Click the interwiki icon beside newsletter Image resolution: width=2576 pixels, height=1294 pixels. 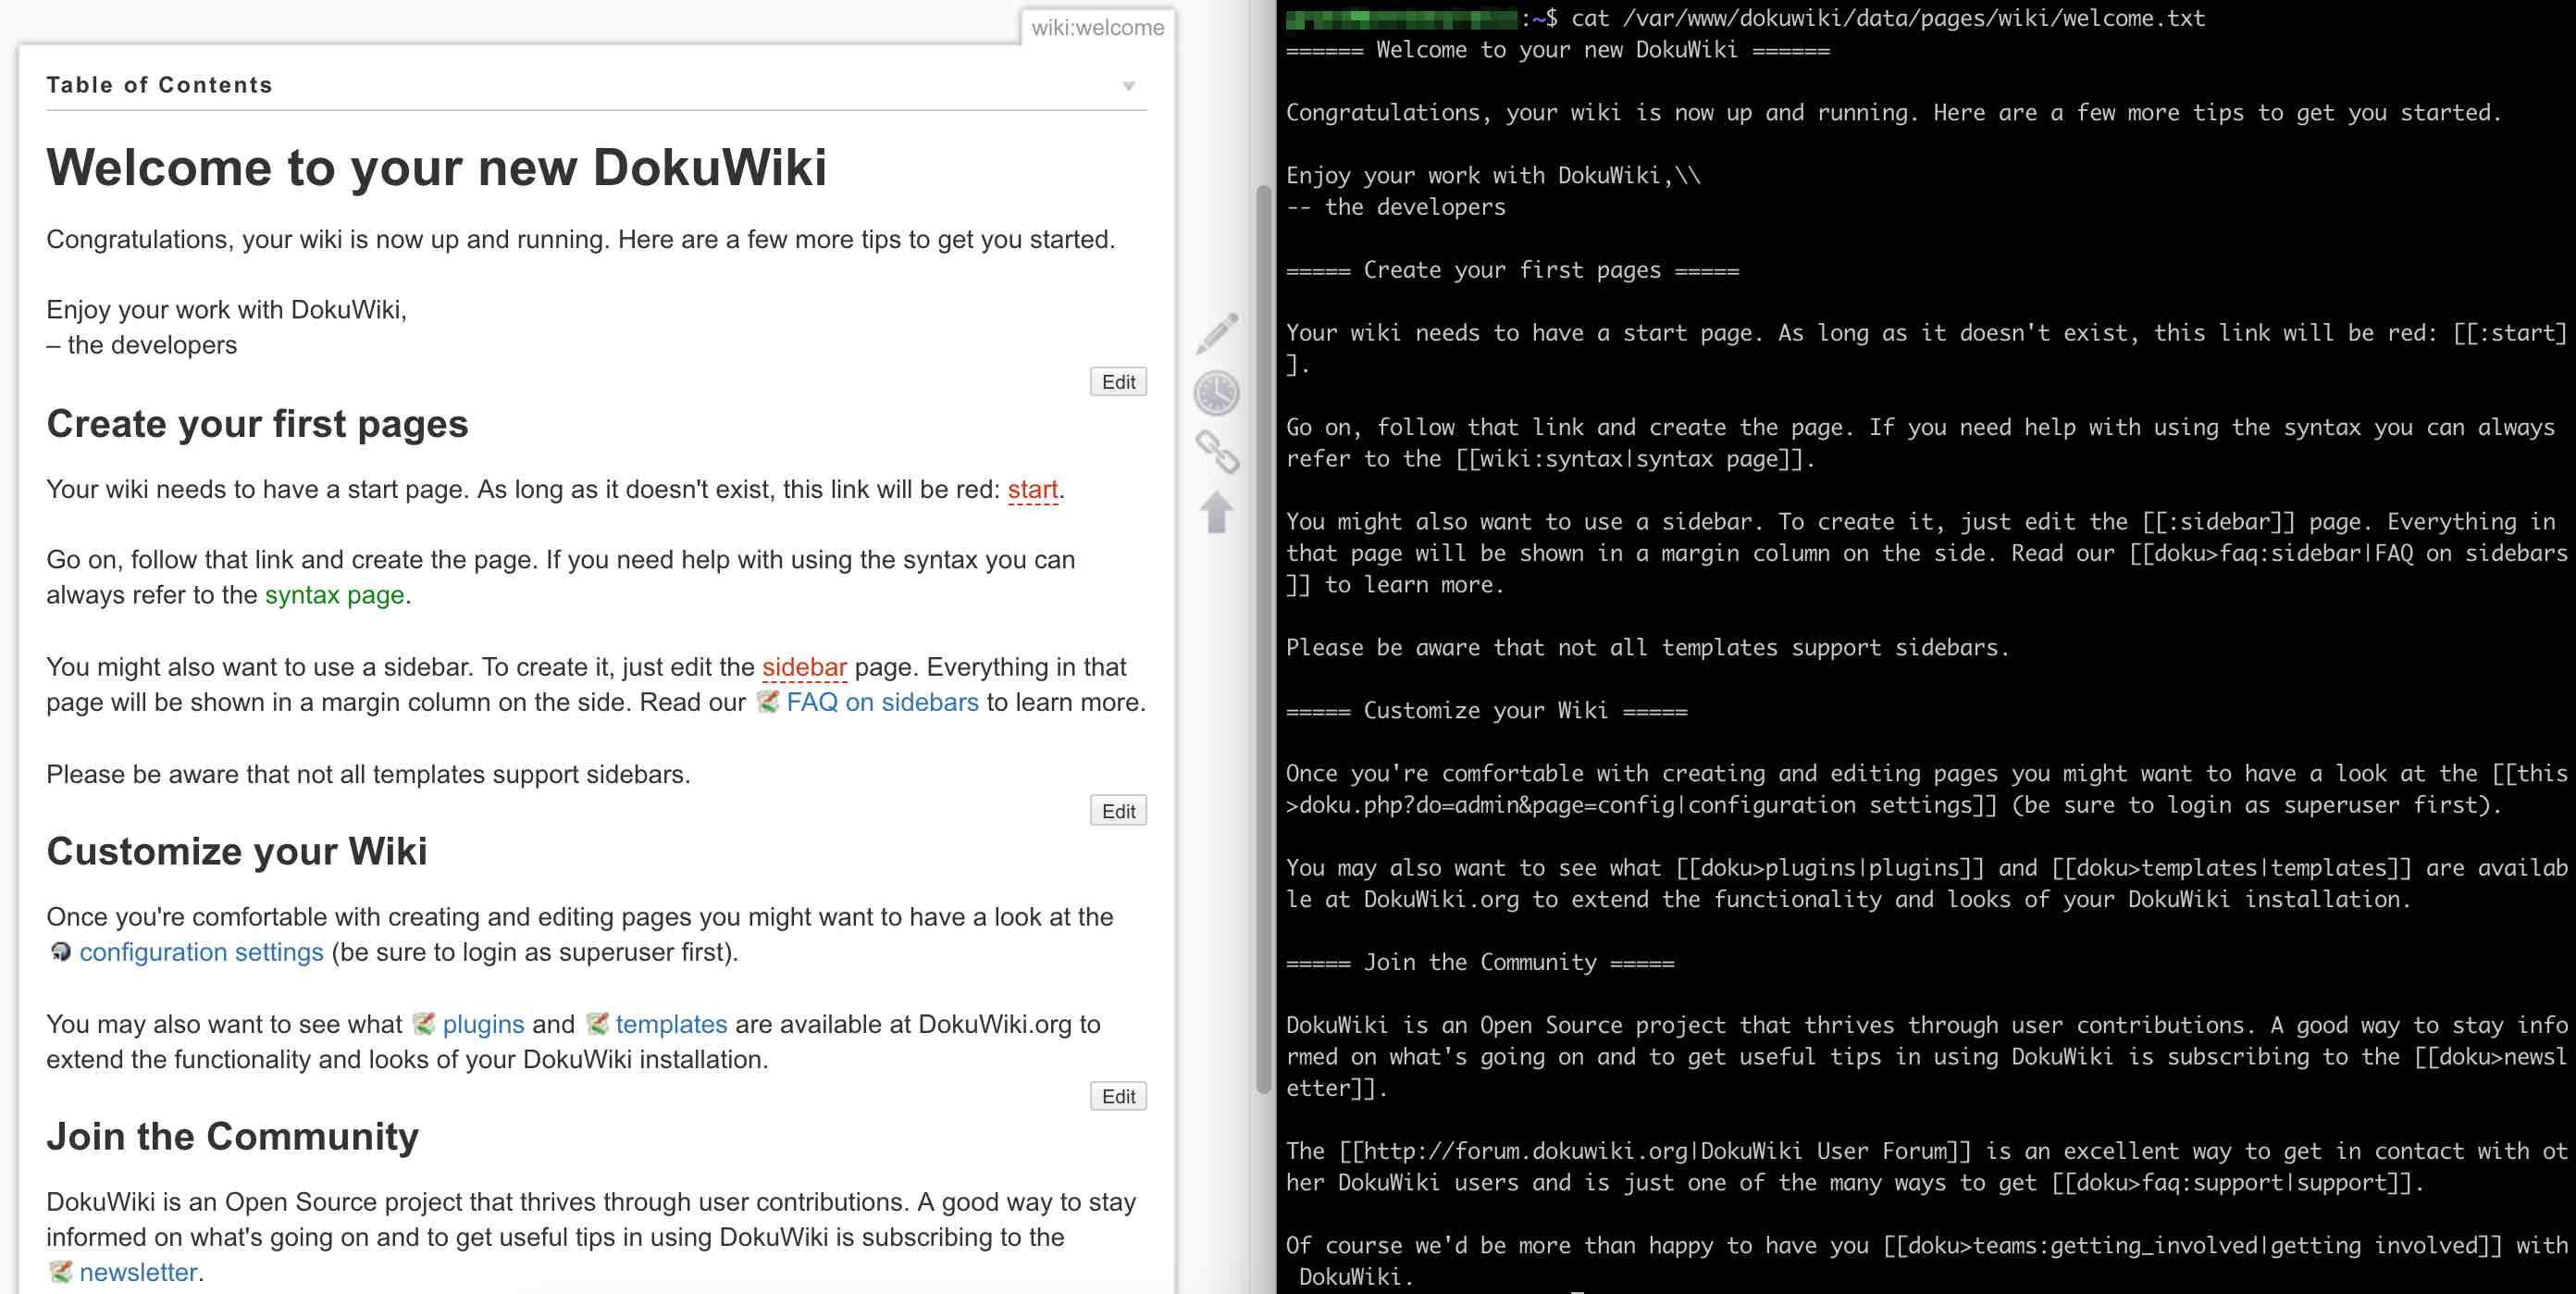(x=60, y=1272)
